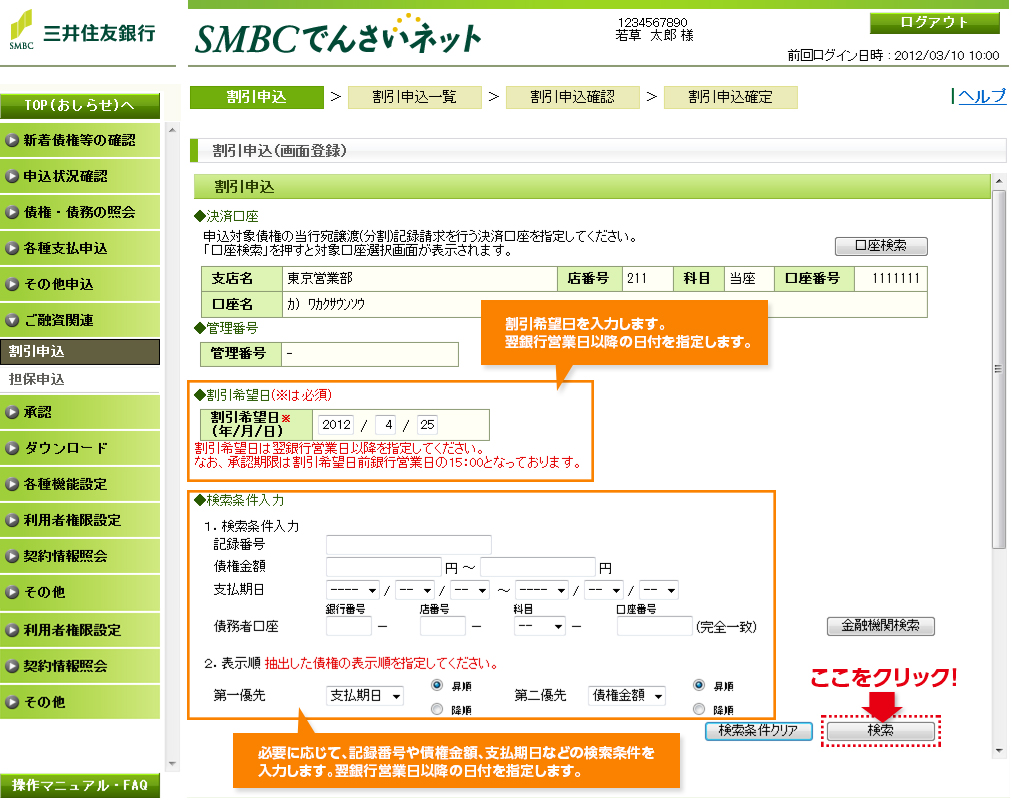Open the 支払期日 end month dropdown
Image resolution: width=1012 pixels, height=800 pixels.
coord(604,590)
